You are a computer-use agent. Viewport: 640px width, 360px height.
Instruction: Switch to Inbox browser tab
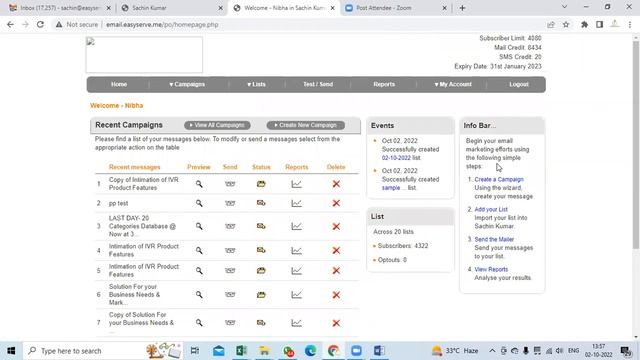pos(59,8)
